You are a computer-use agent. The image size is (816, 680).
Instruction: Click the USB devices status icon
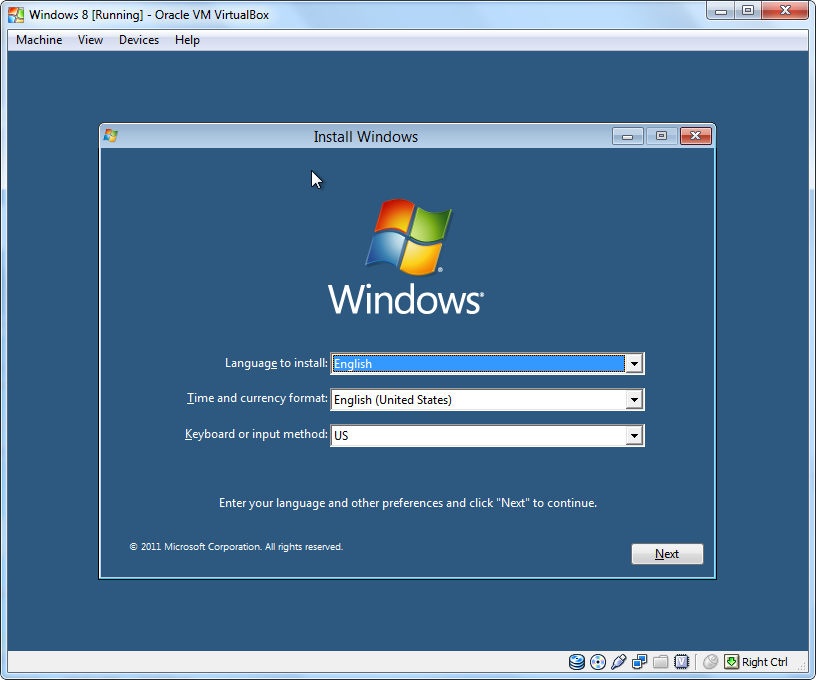(619, 662)
